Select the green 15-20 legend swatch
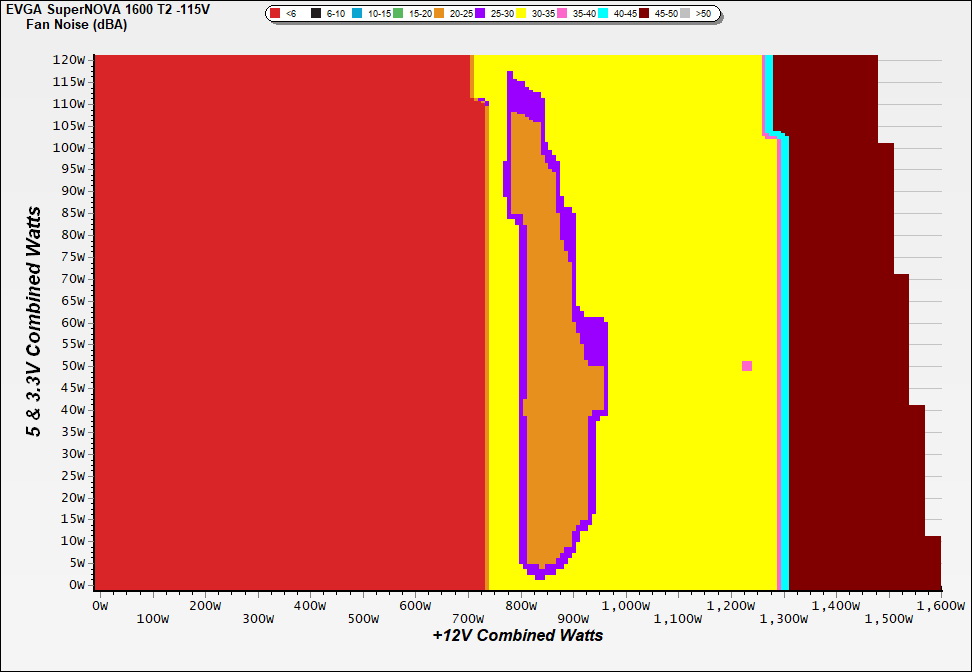 point(399,14)
